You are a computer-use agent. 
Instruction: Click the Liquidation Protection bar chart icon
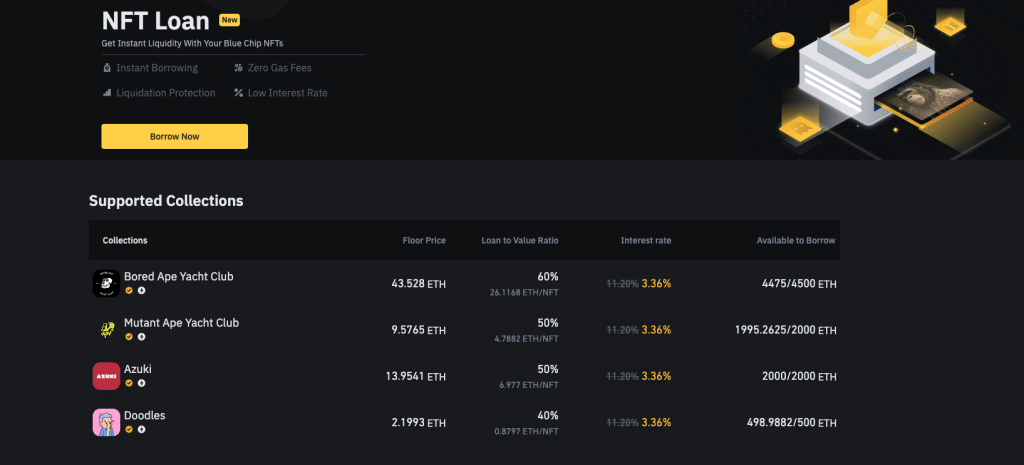click(x=107, y=93)
